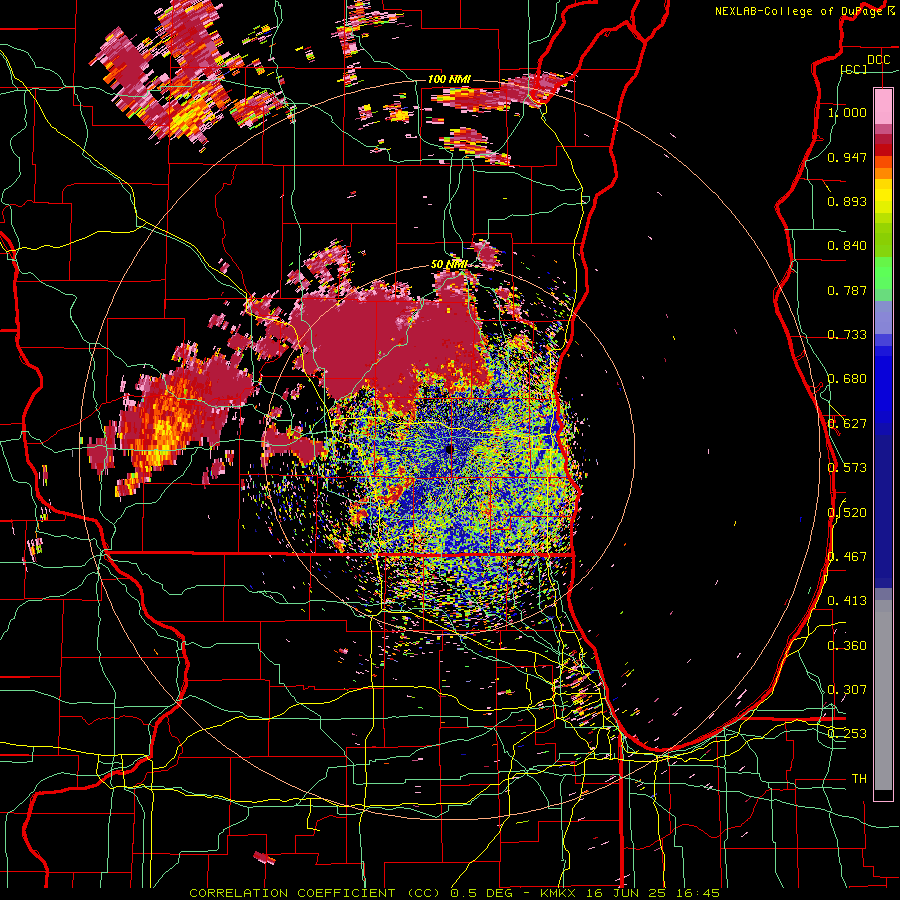Pick the light pink segment of the color bar
900x900 pixels.
pos(883,106)
